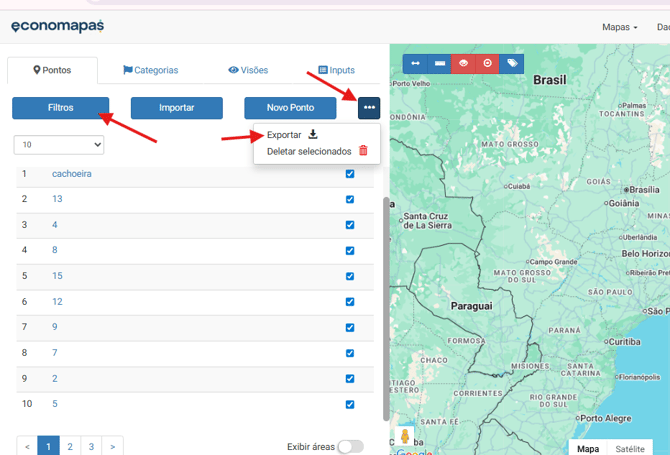Click the horizontal arrows icon in map toolbar
Screen dimensions: 670x455
click(415, 63)
